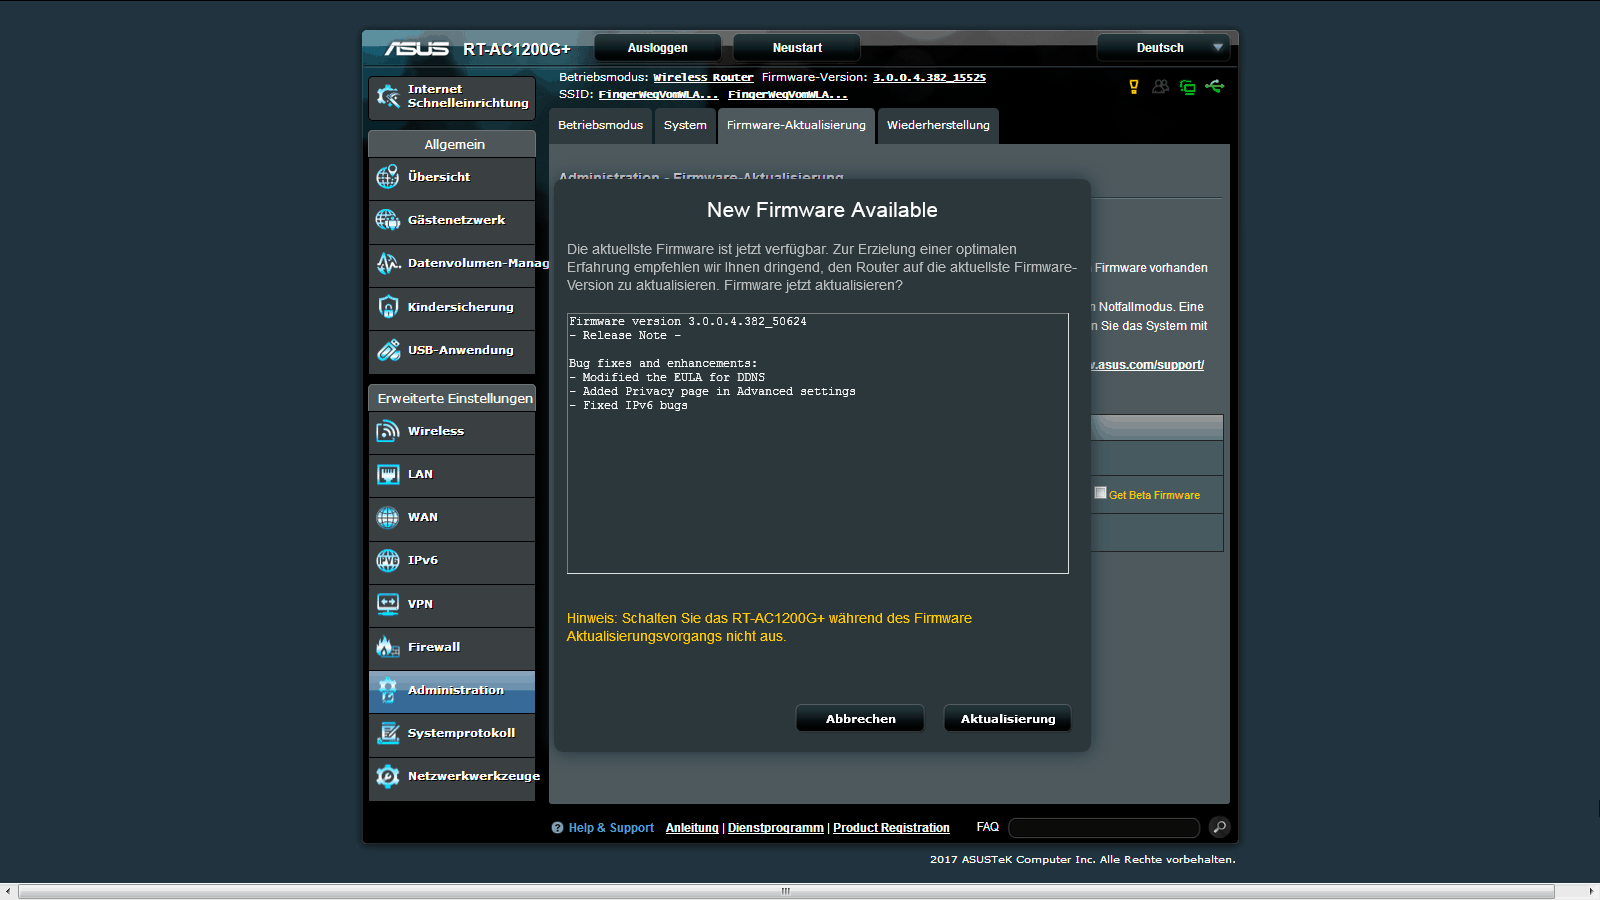This screenshot has width=1600, height=900.
Task: Click the Erweiterte Einstellungen section header
Action: [452, 398]
